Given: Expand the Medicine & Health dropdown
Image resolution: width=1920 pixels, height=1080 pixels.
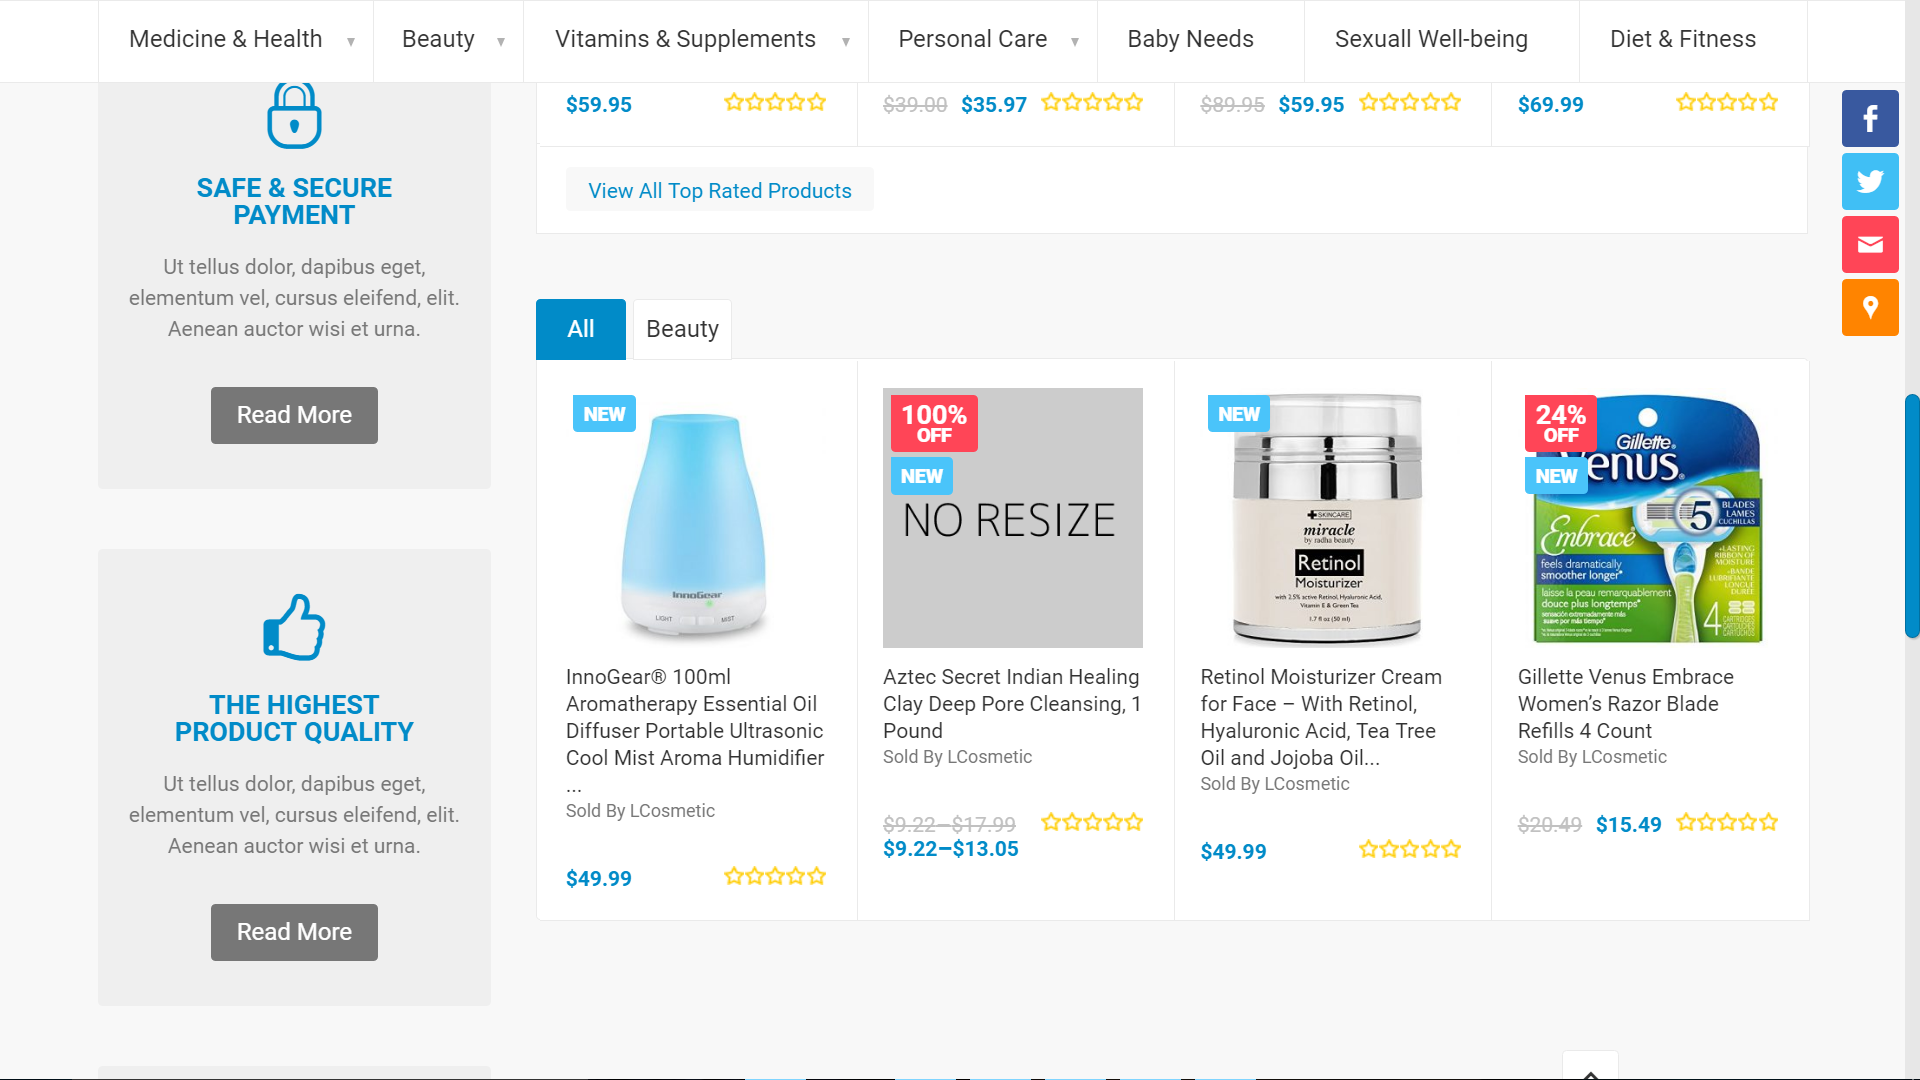Looking at the screenshot, I should pyautogui.click(x=350, y=41).
